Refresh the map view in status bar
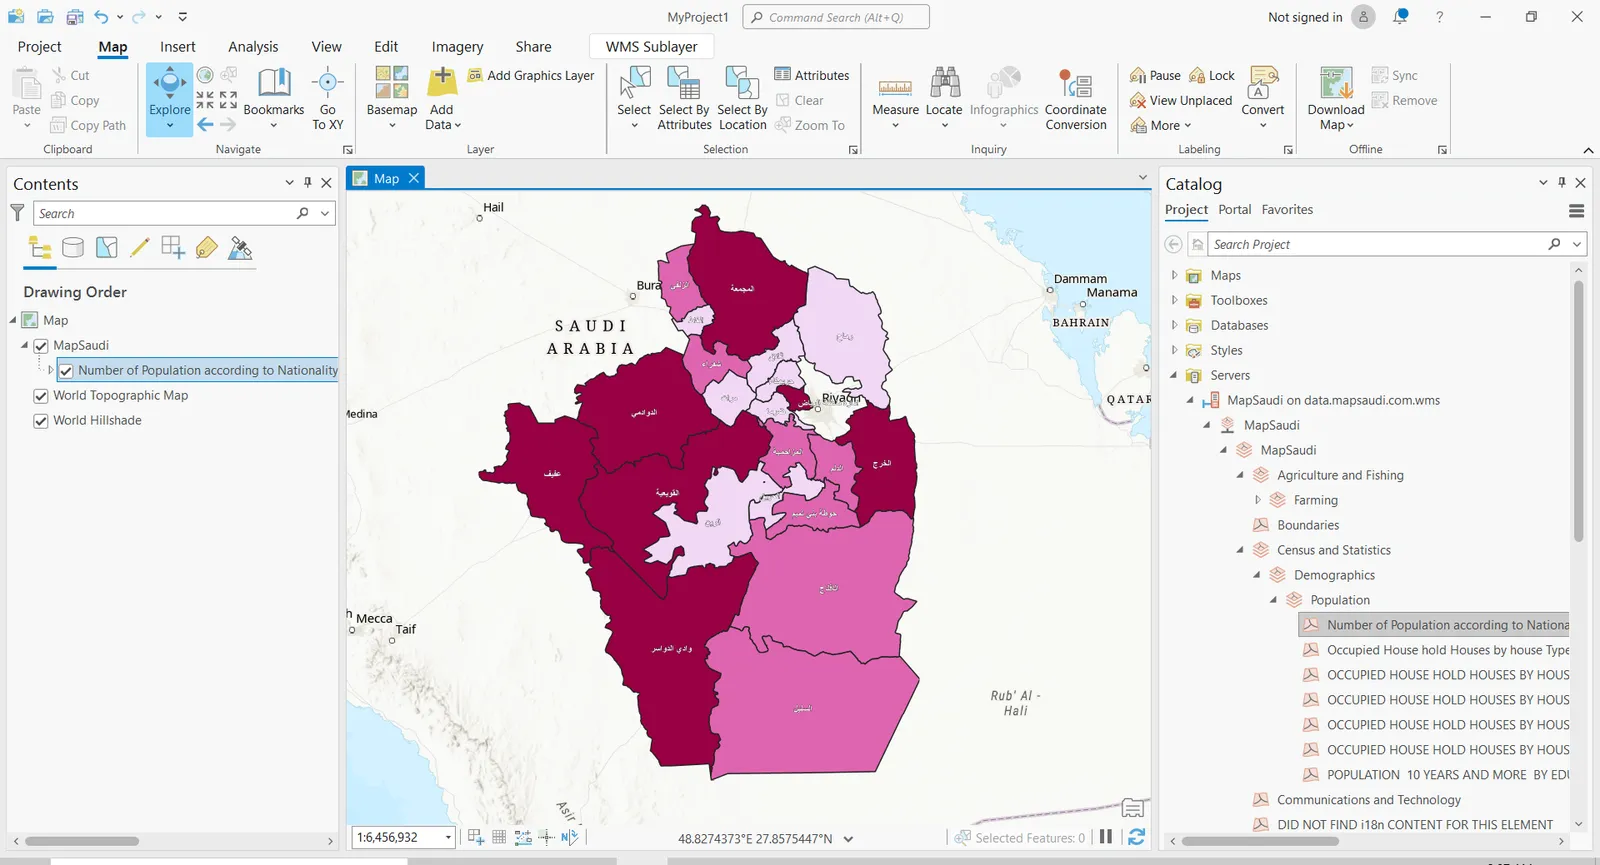 1136,837
